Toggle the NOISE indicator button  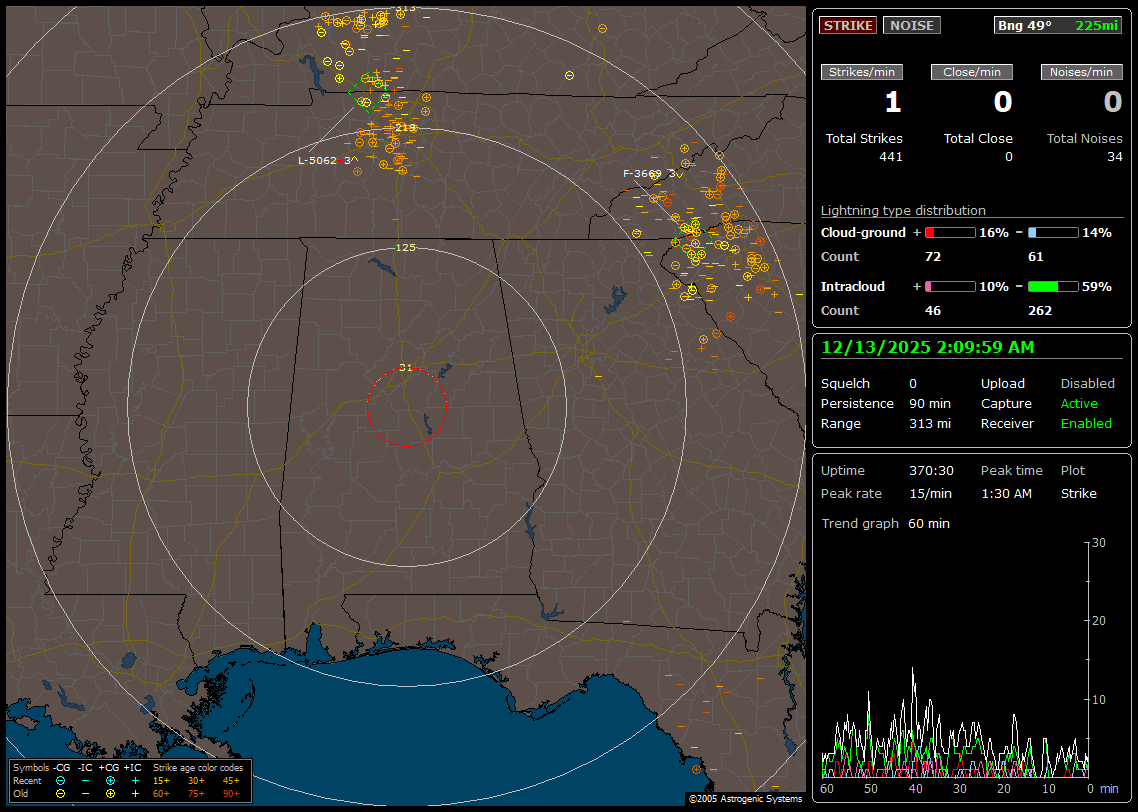[911, 26]
